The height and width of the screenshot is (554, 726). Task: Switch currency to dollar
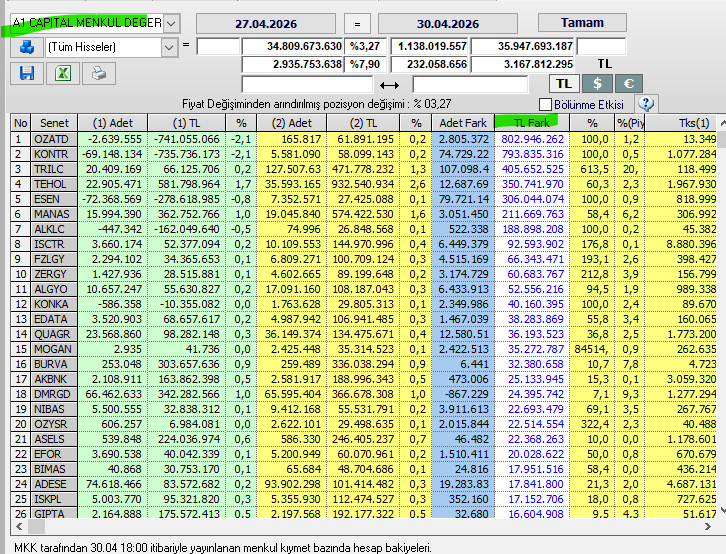click(597, 84)
